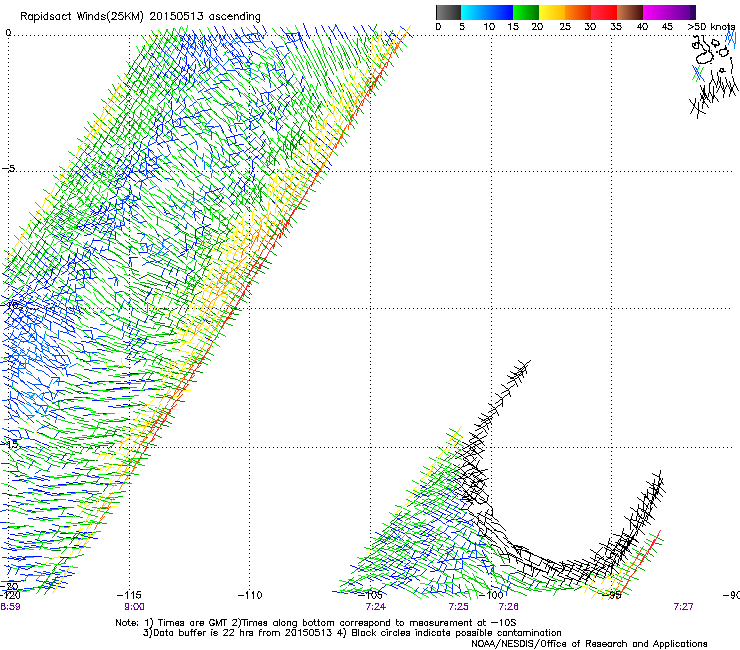
Task: Click the '>50 knots' legend label
Action: point(711,27)
